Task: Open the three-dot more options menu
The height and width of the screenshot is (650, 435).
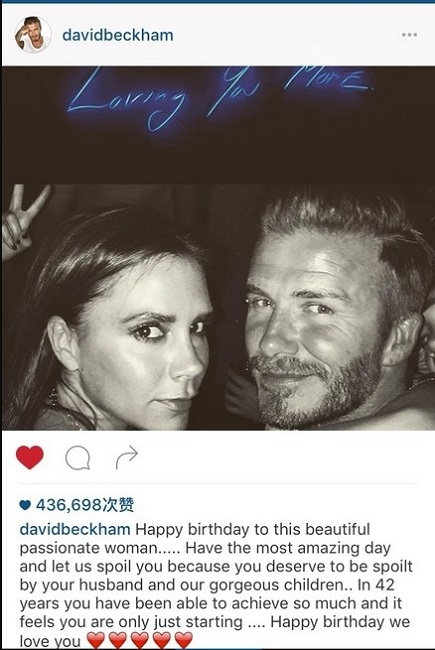Action: point(409,35)
